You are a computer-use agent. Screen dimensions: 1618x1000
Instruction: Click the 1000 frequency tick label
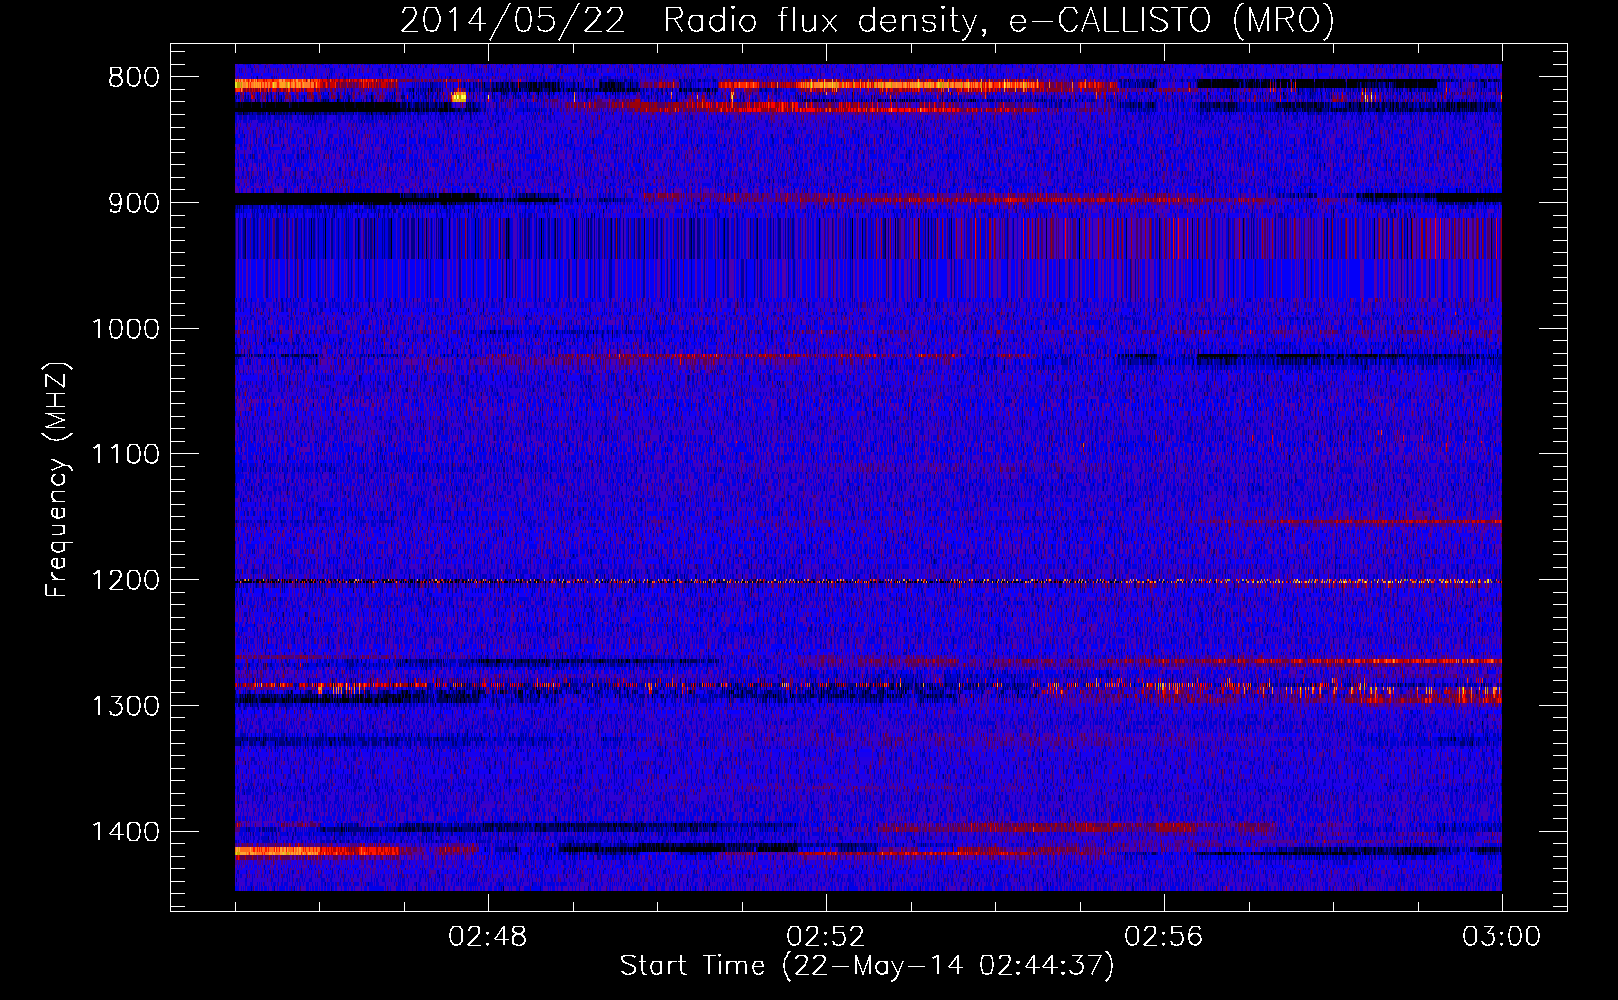125,329
